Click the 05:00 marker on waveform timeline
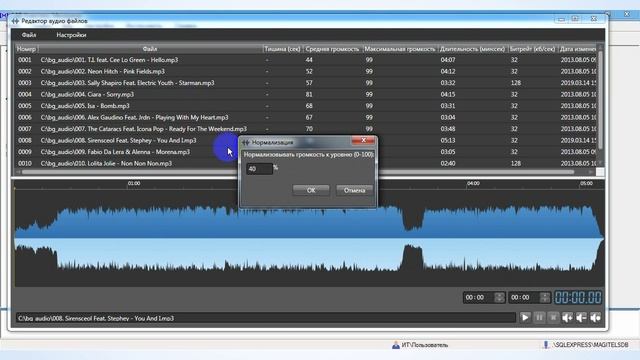640x360 pixels. (586, 184)
